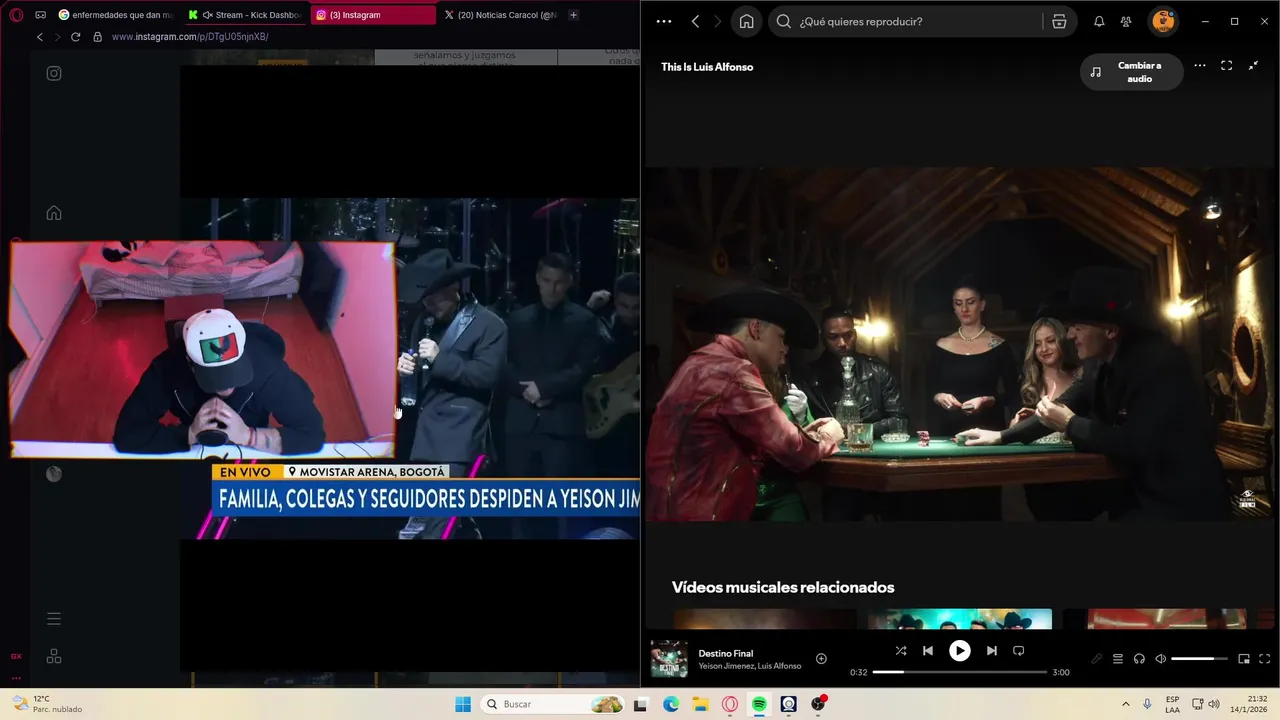Image resolution: width=1280 pixels, height=720 pixels.
Task: Open File Explorer from taskbar
Action: pyautogui.click(x=700, y=704)
